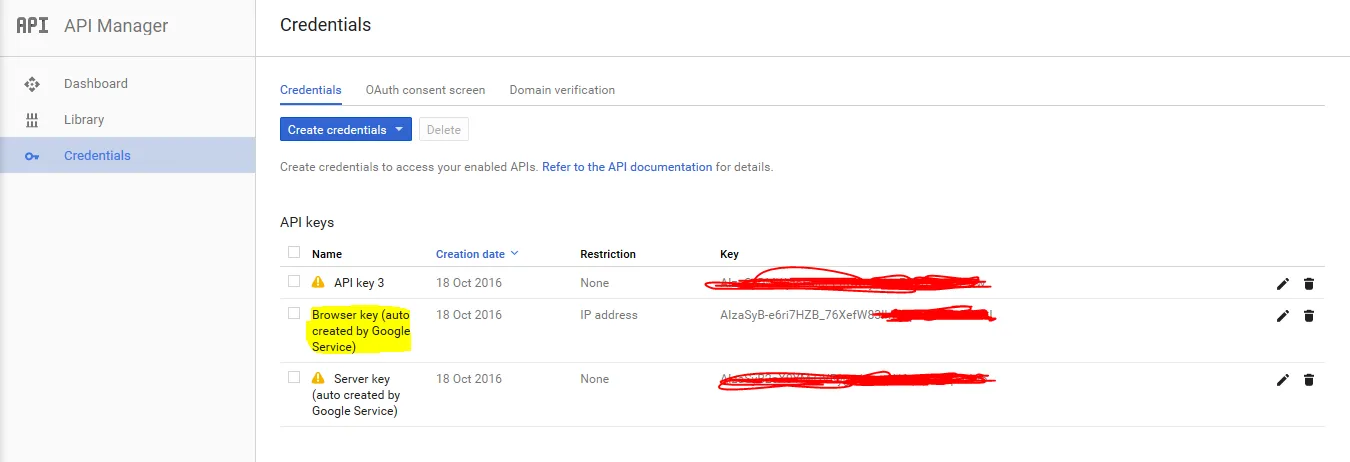Open Server key (auto created by Google Service)
Screen dimensions: 1350x462
(356, 395)
